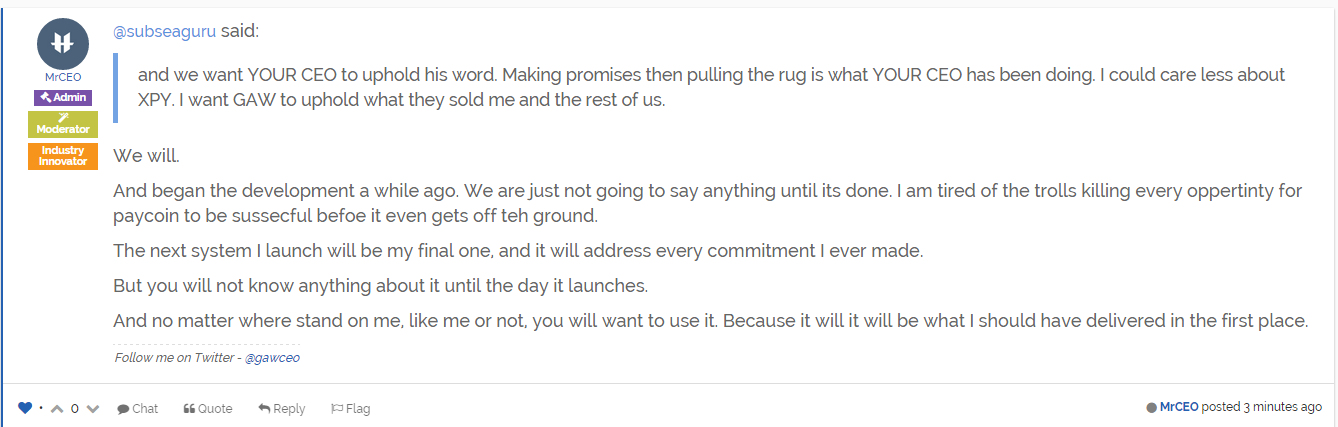
Task: Select the purple Admin badge
Action: coord(63,98)
